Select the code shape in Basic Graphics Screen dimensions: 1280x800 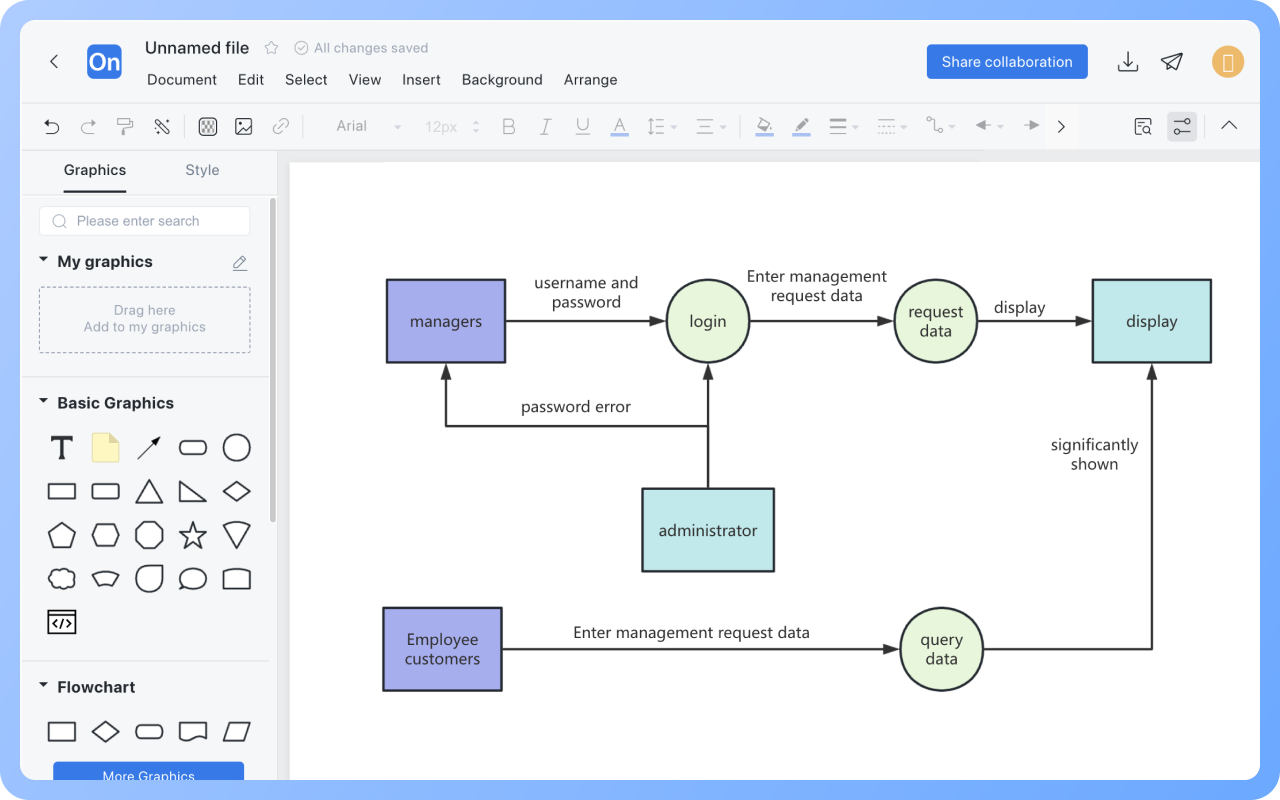[x=61, y=621]
